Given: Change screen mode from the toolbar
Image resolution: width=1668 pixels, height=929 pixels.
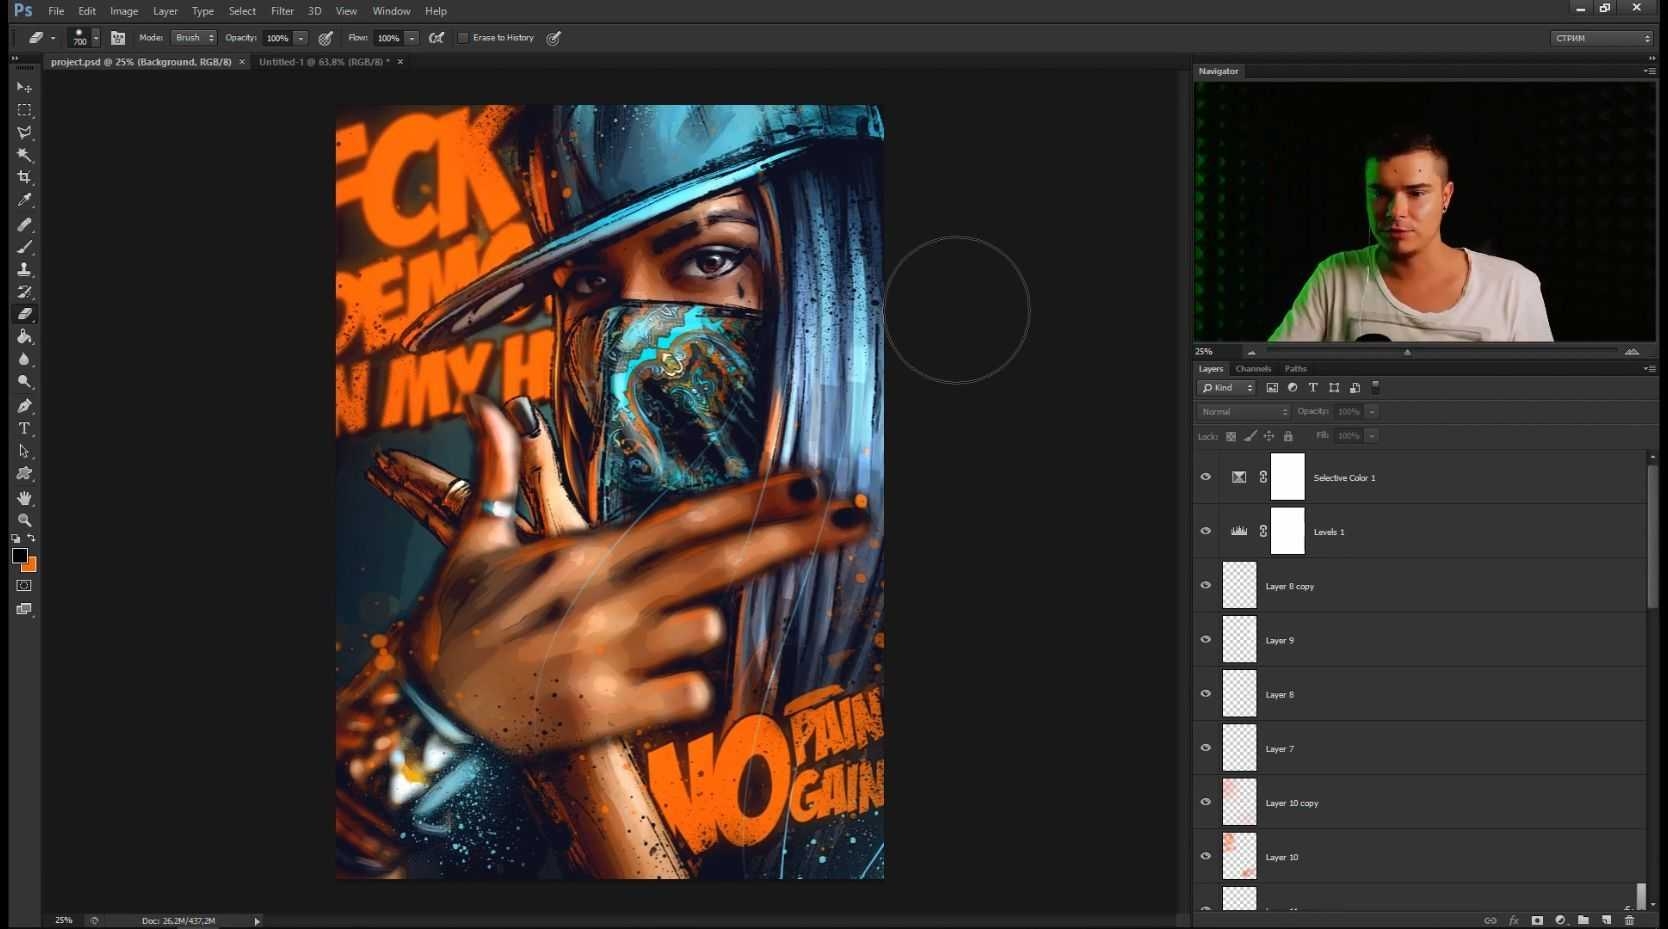Looking at the screenshot, I should click(24, 609).
